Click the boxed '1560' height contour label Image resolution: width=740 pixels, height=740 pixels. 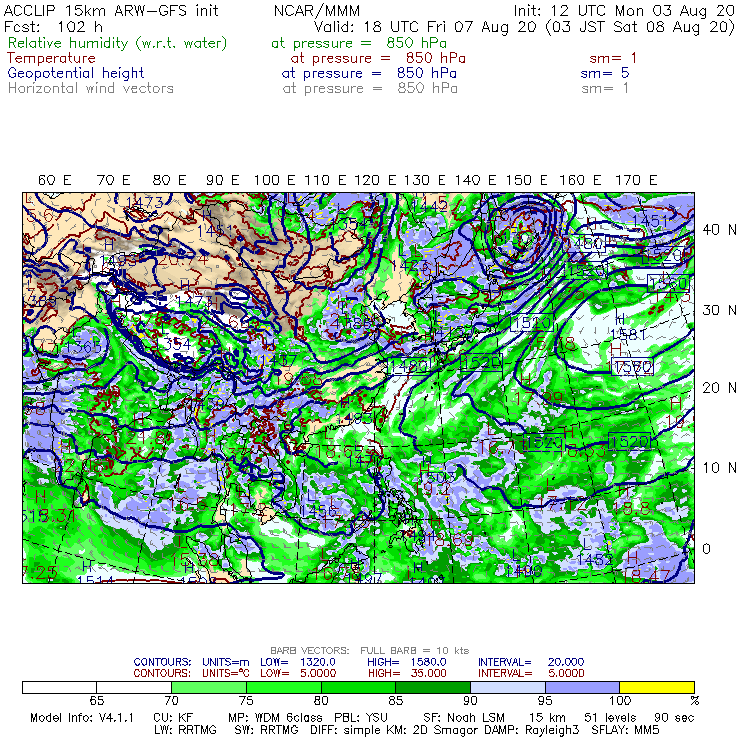[x=669, y=283]
